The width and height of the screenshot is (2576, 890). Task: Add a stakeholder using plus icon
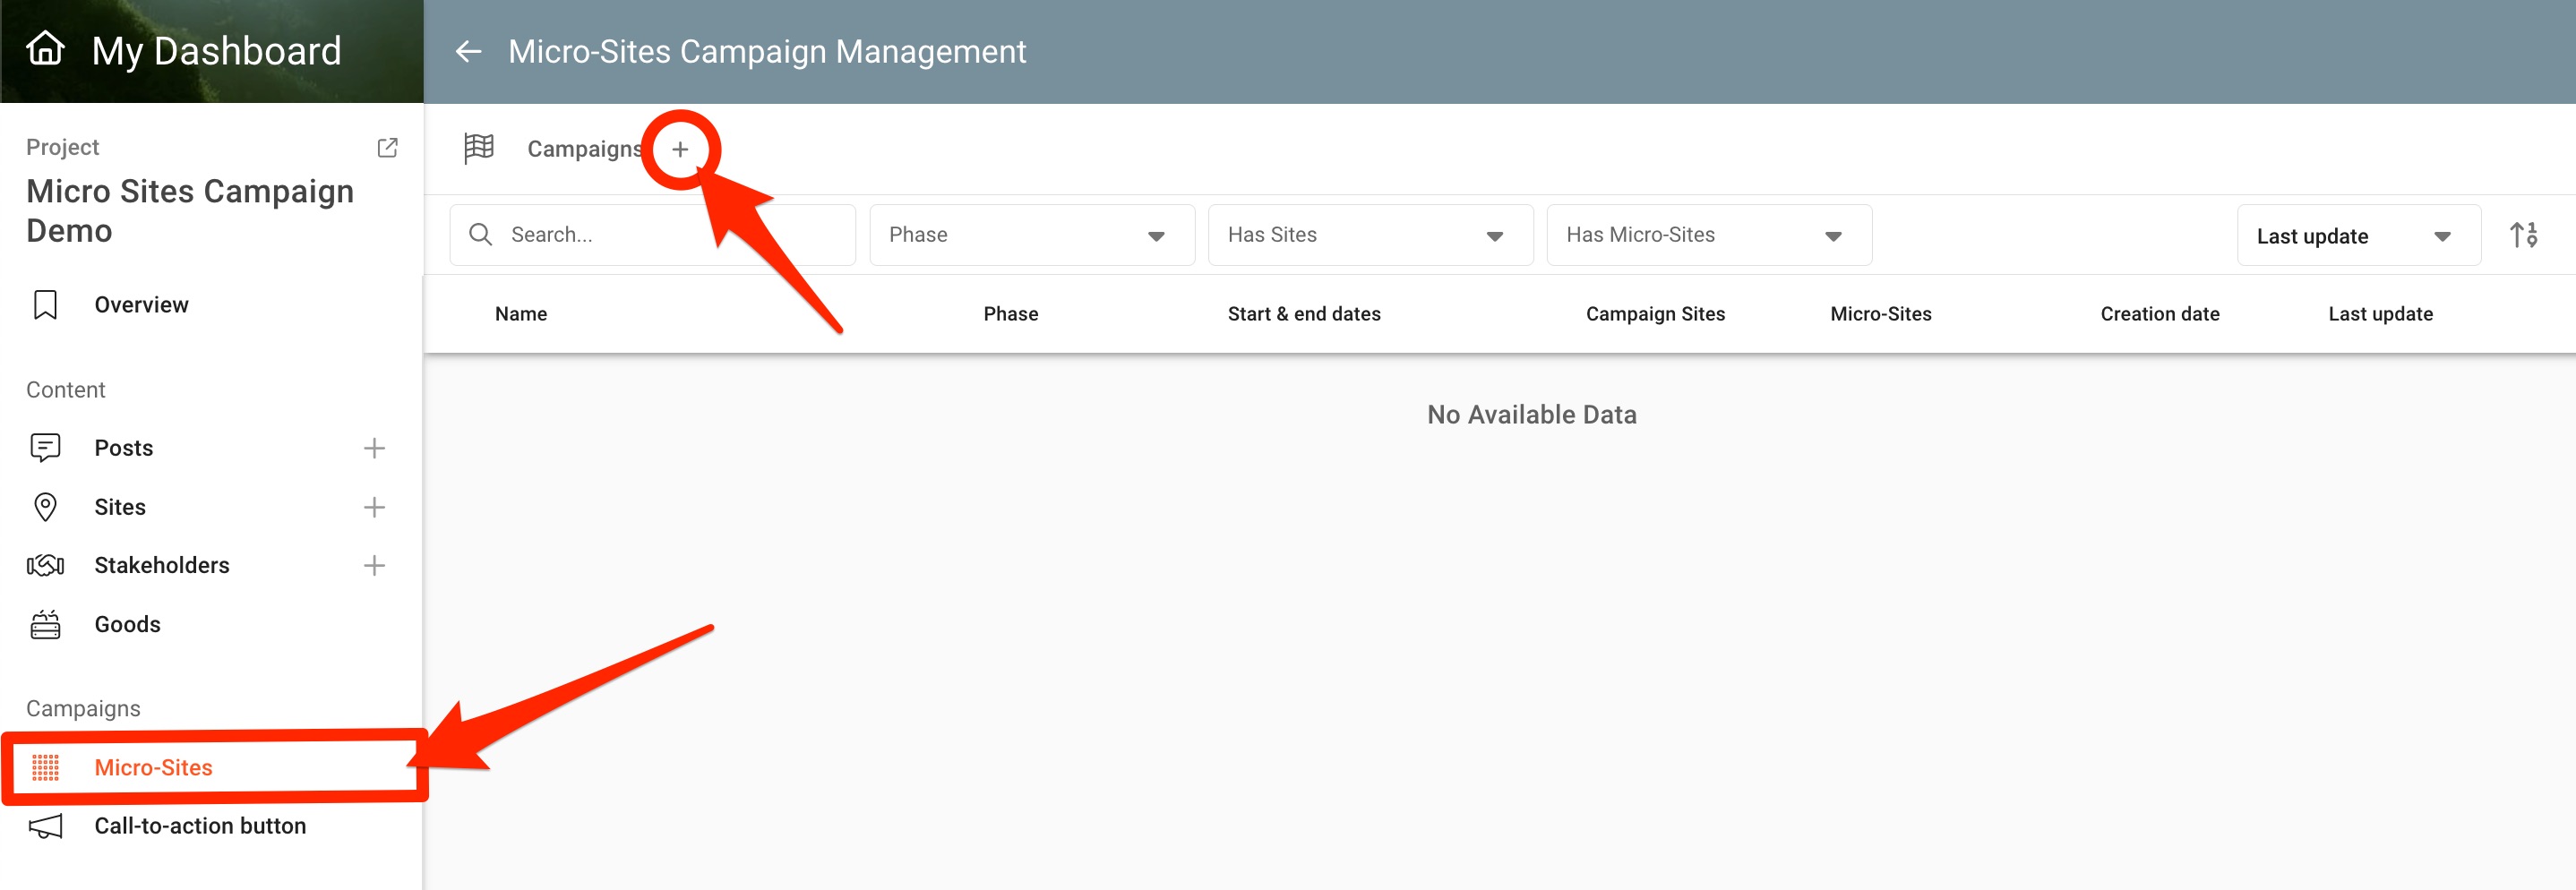pos(374,565)
